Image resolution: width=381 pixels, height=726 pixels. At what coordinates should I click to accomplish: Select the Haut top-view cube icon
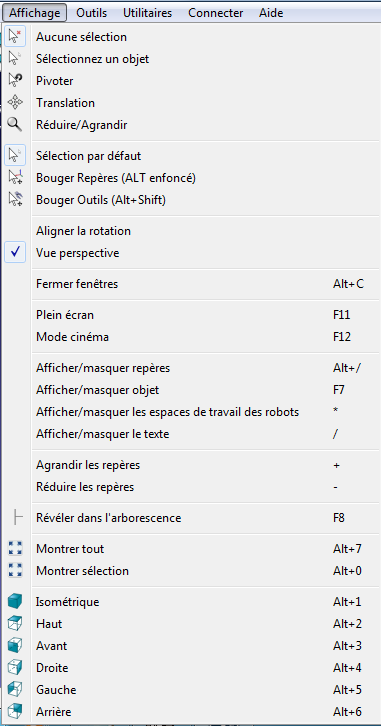15,624
